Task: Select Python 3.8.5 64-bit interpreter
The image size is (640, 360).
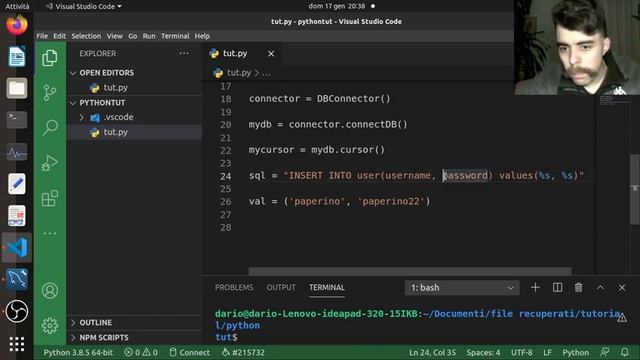Action: pos(78,352)
